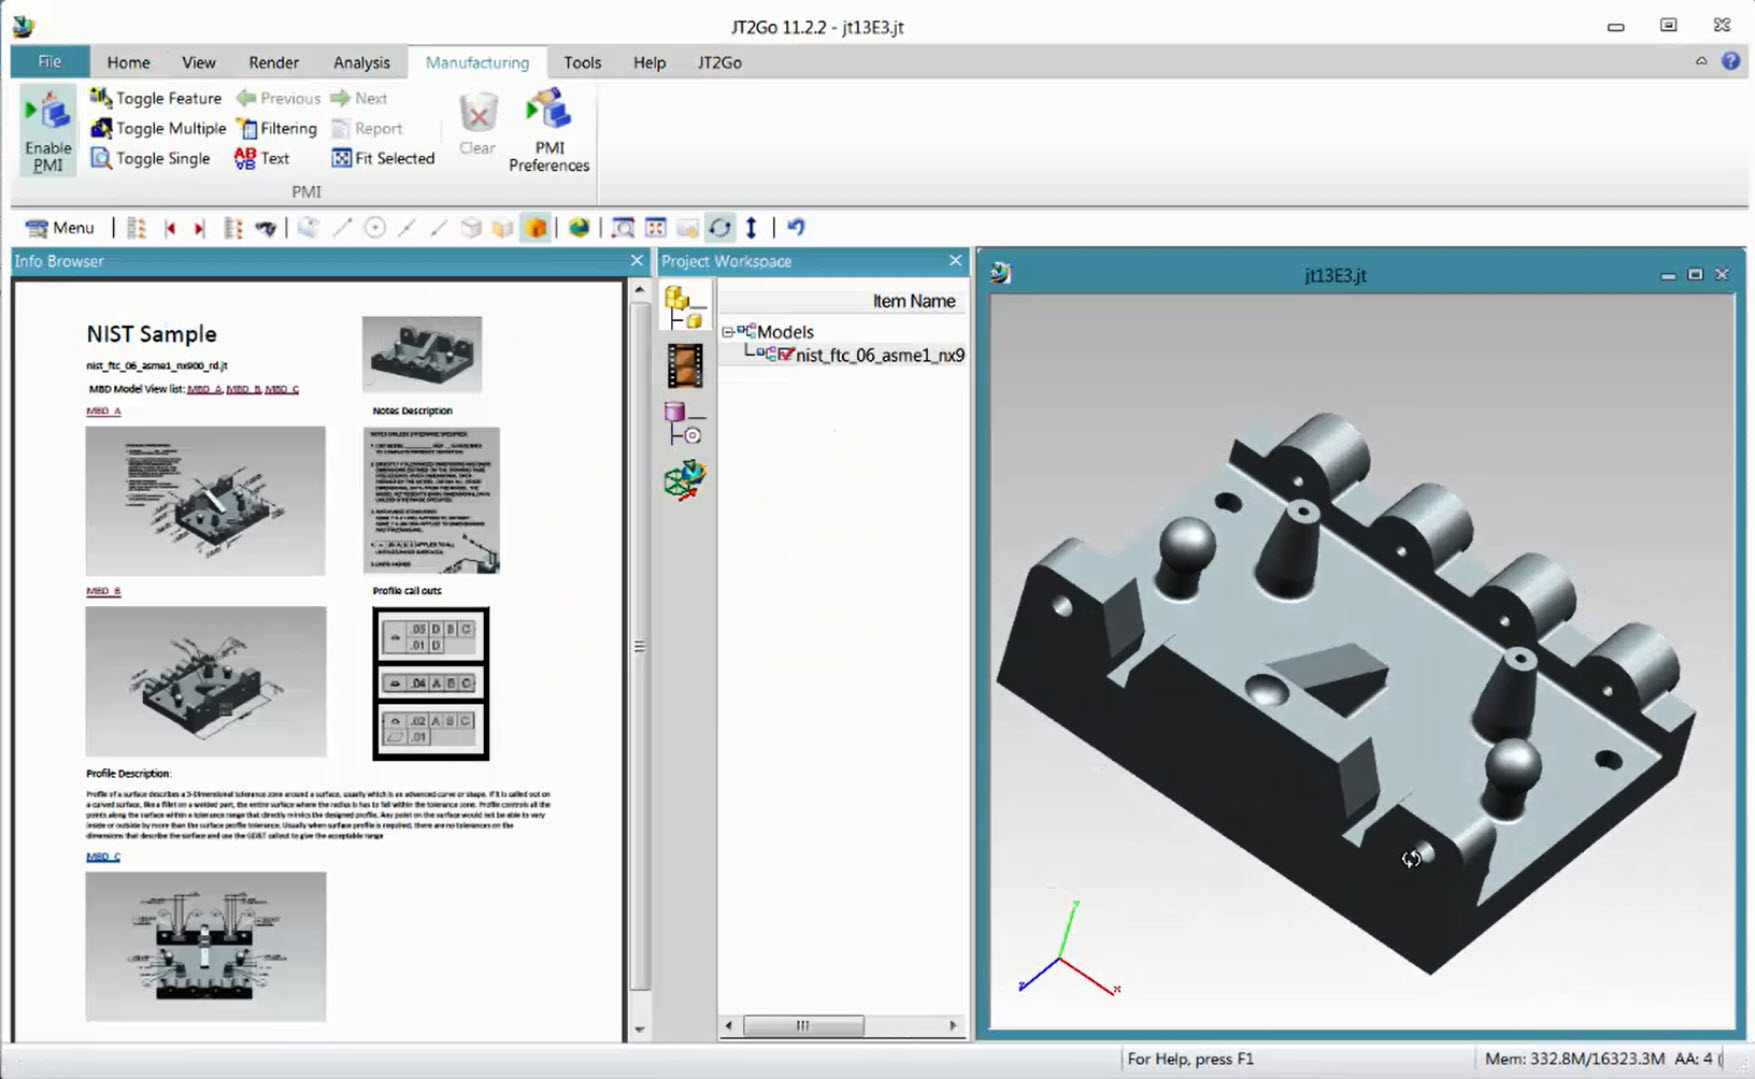This screenshot has height=1079, width=1755.
Task: Open the MBD_C thumbnail image at bottom
Action: click(205, 946)
